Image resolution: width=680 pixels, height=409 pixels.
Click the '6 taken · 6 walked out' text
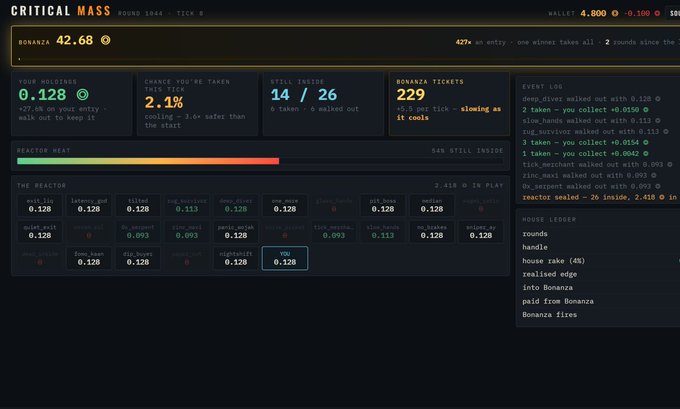(x=315, y=109)
